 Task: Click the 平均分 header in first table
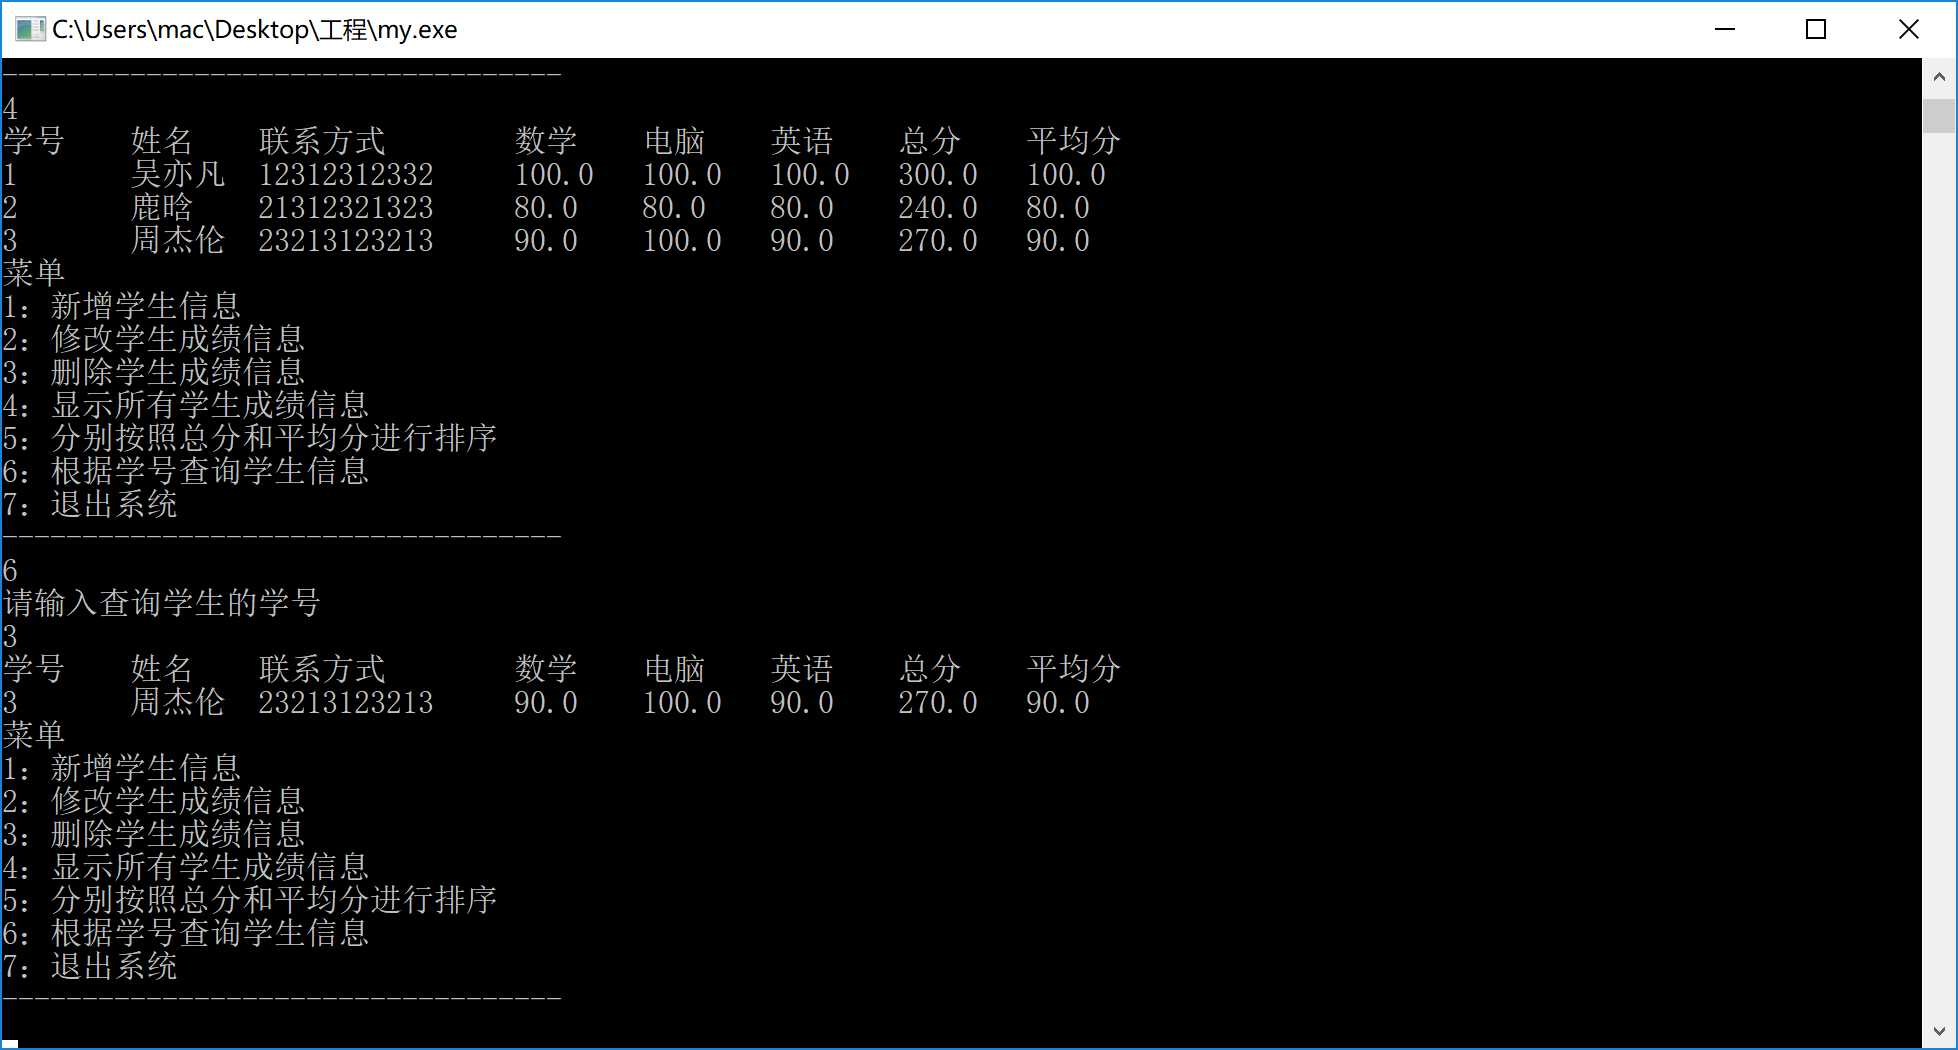point(1074,141)
